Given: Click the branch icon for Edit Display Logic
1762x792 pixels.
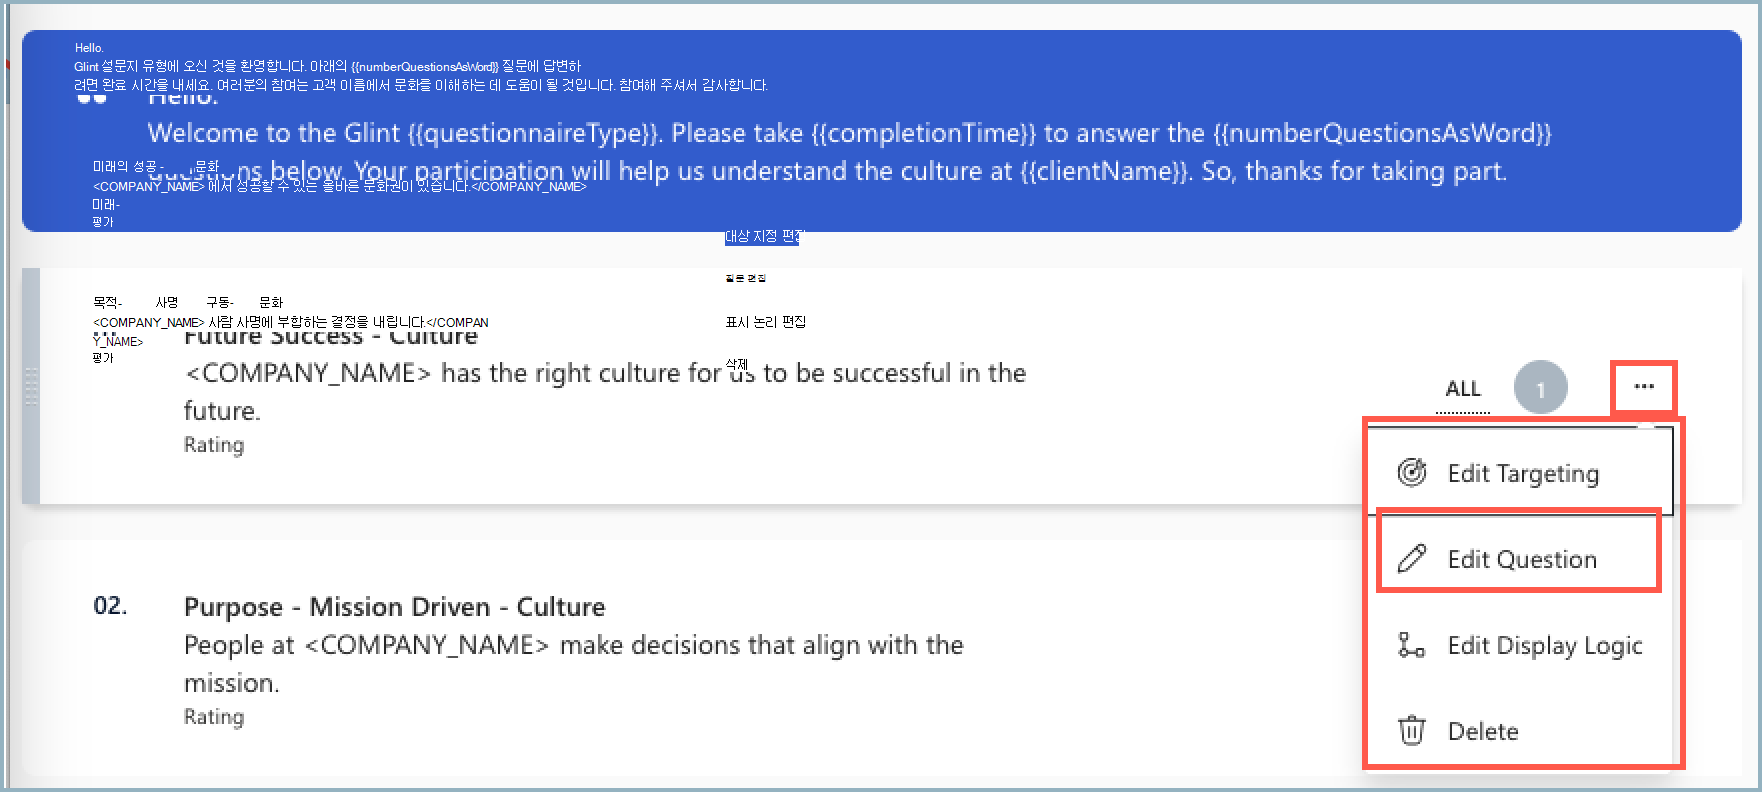Looking at the screenshot, I should tap(1411, 645).
